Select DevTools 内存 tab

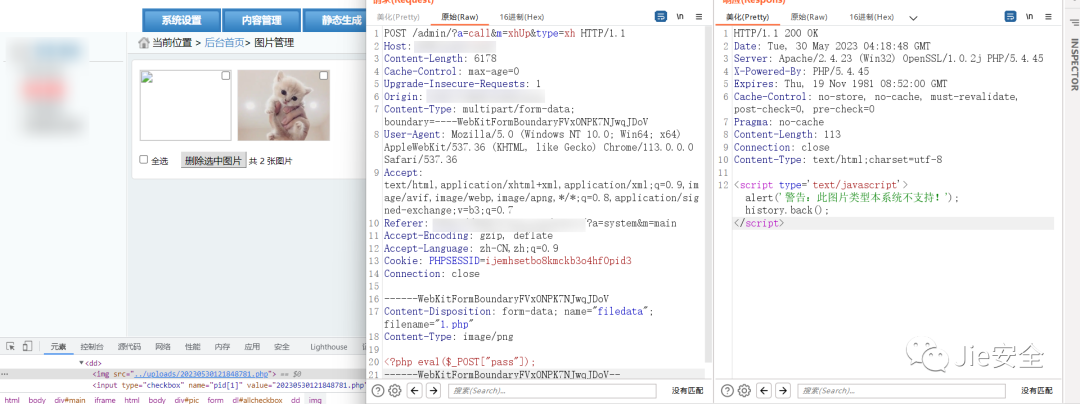click(222, 347)
